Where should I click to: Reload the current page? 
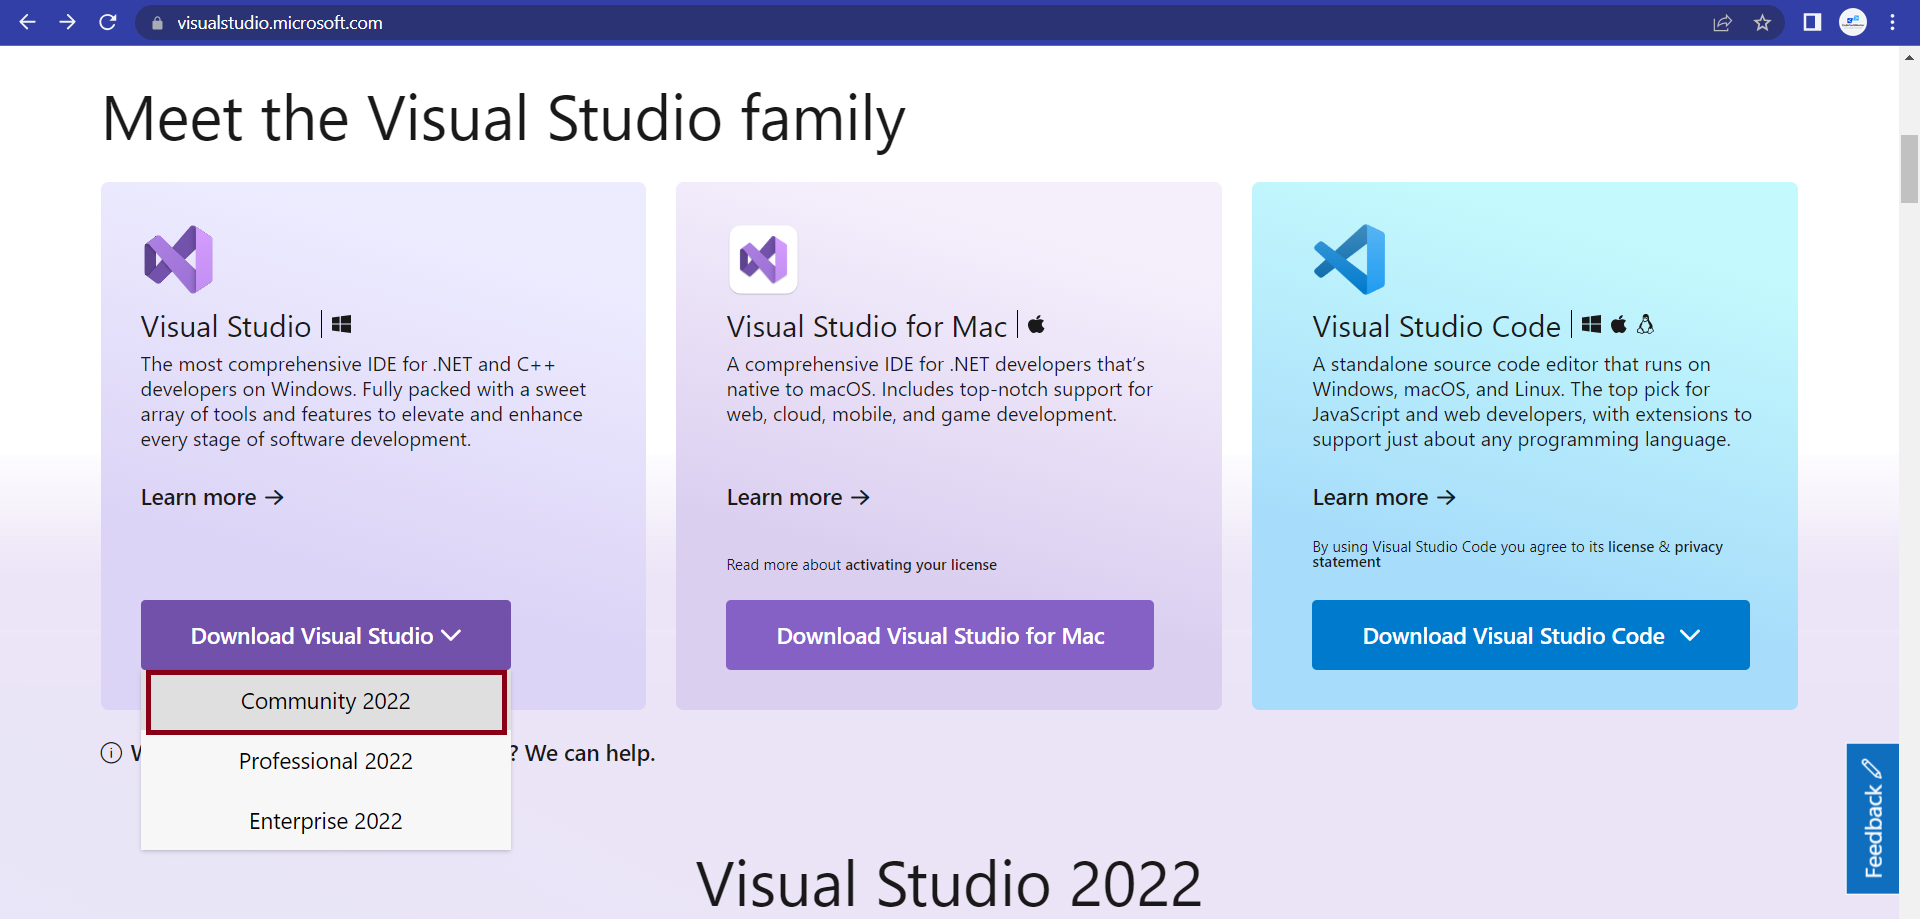(x=108, y=22)
